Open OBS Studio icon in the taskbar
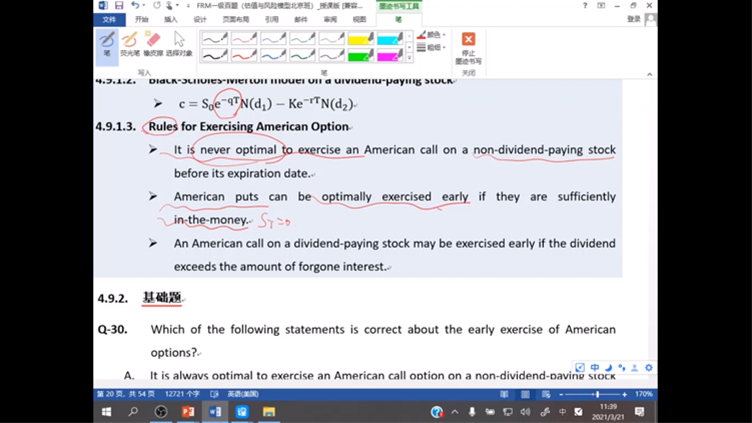This screenshot has height=423, width=752. coord(161,411)
